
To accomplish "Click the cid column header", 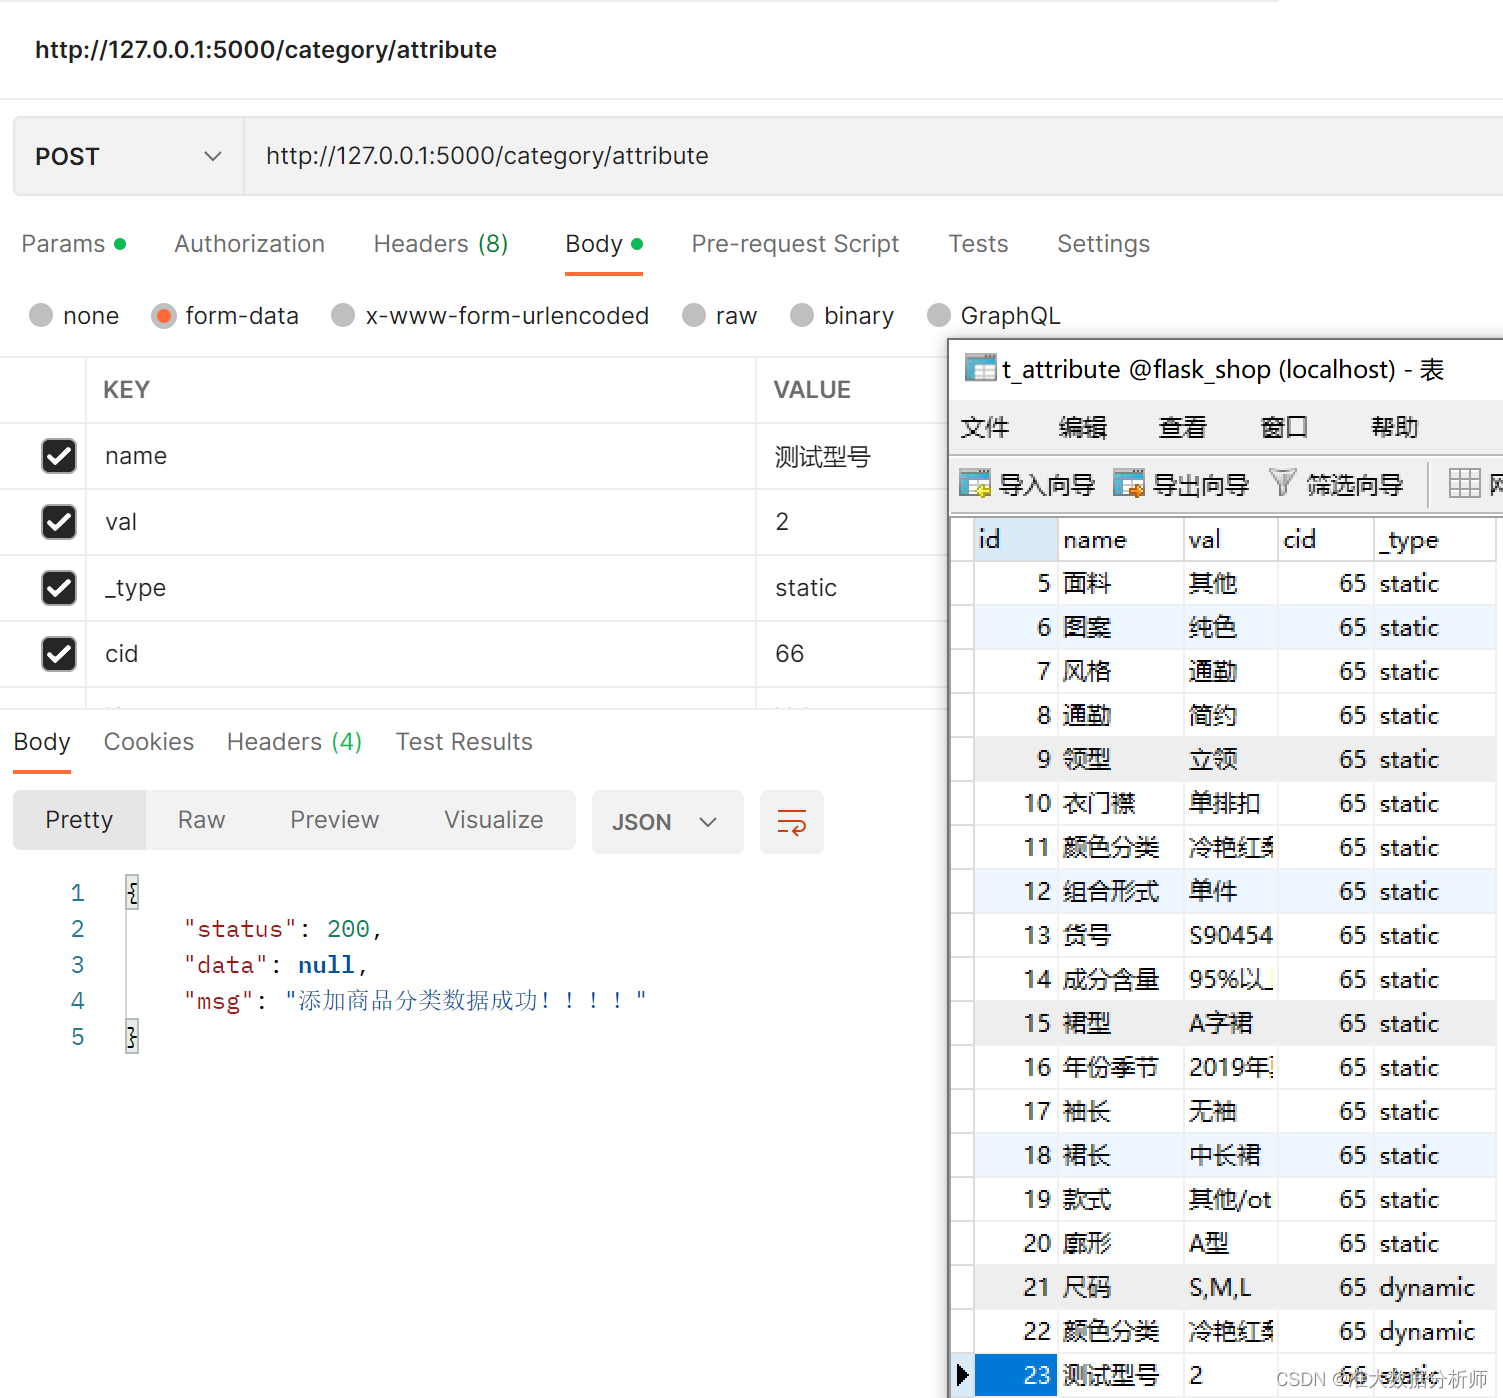I will coord(1326,540).
